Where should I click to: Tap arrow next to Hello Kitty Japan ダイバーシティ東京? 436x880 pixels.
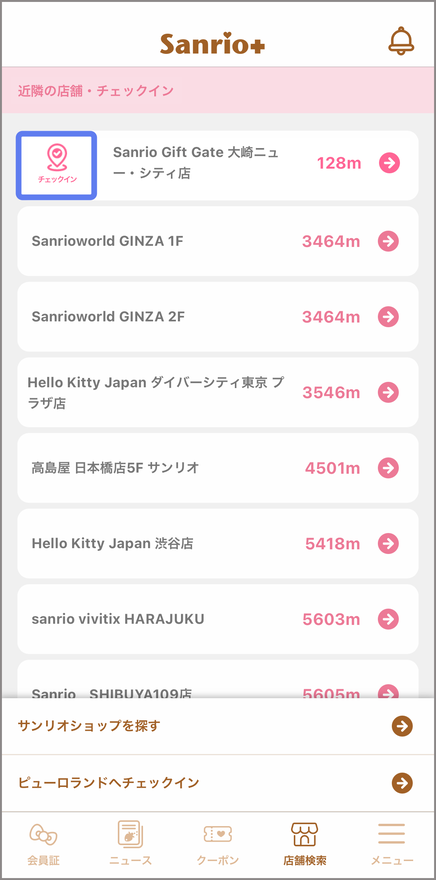[388, 392]
